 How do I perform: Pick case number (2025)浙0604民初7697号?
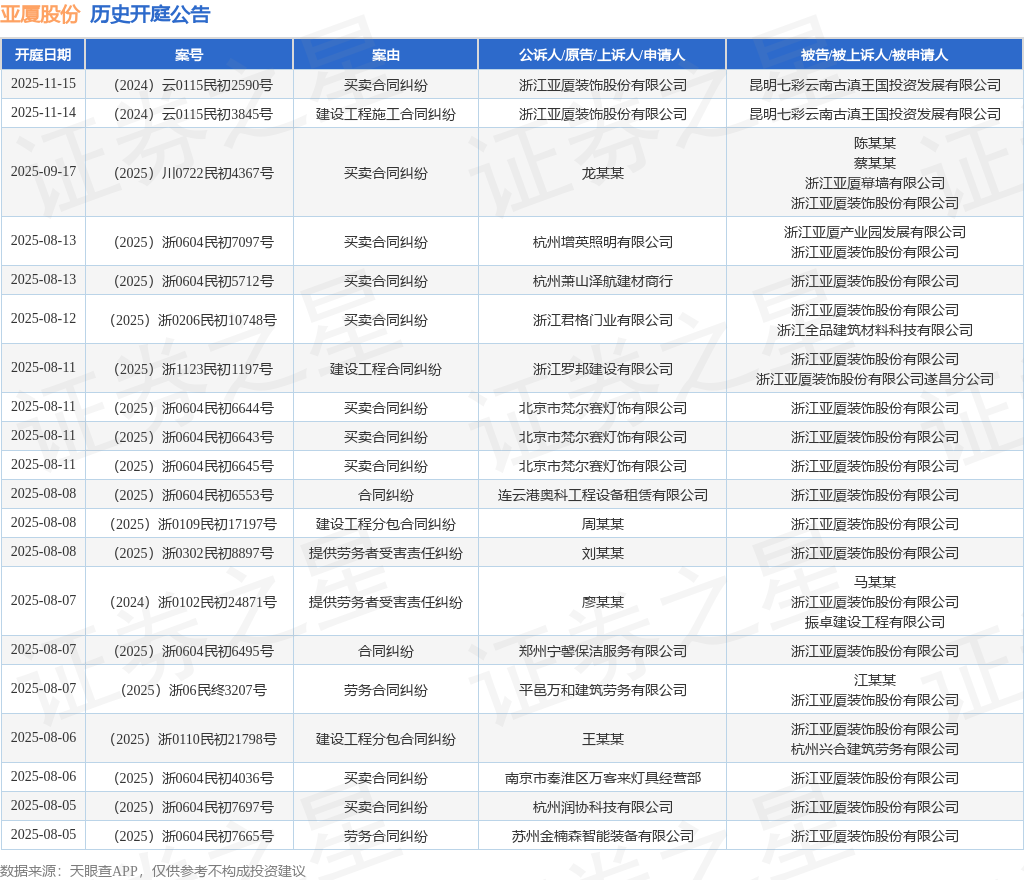189,807
